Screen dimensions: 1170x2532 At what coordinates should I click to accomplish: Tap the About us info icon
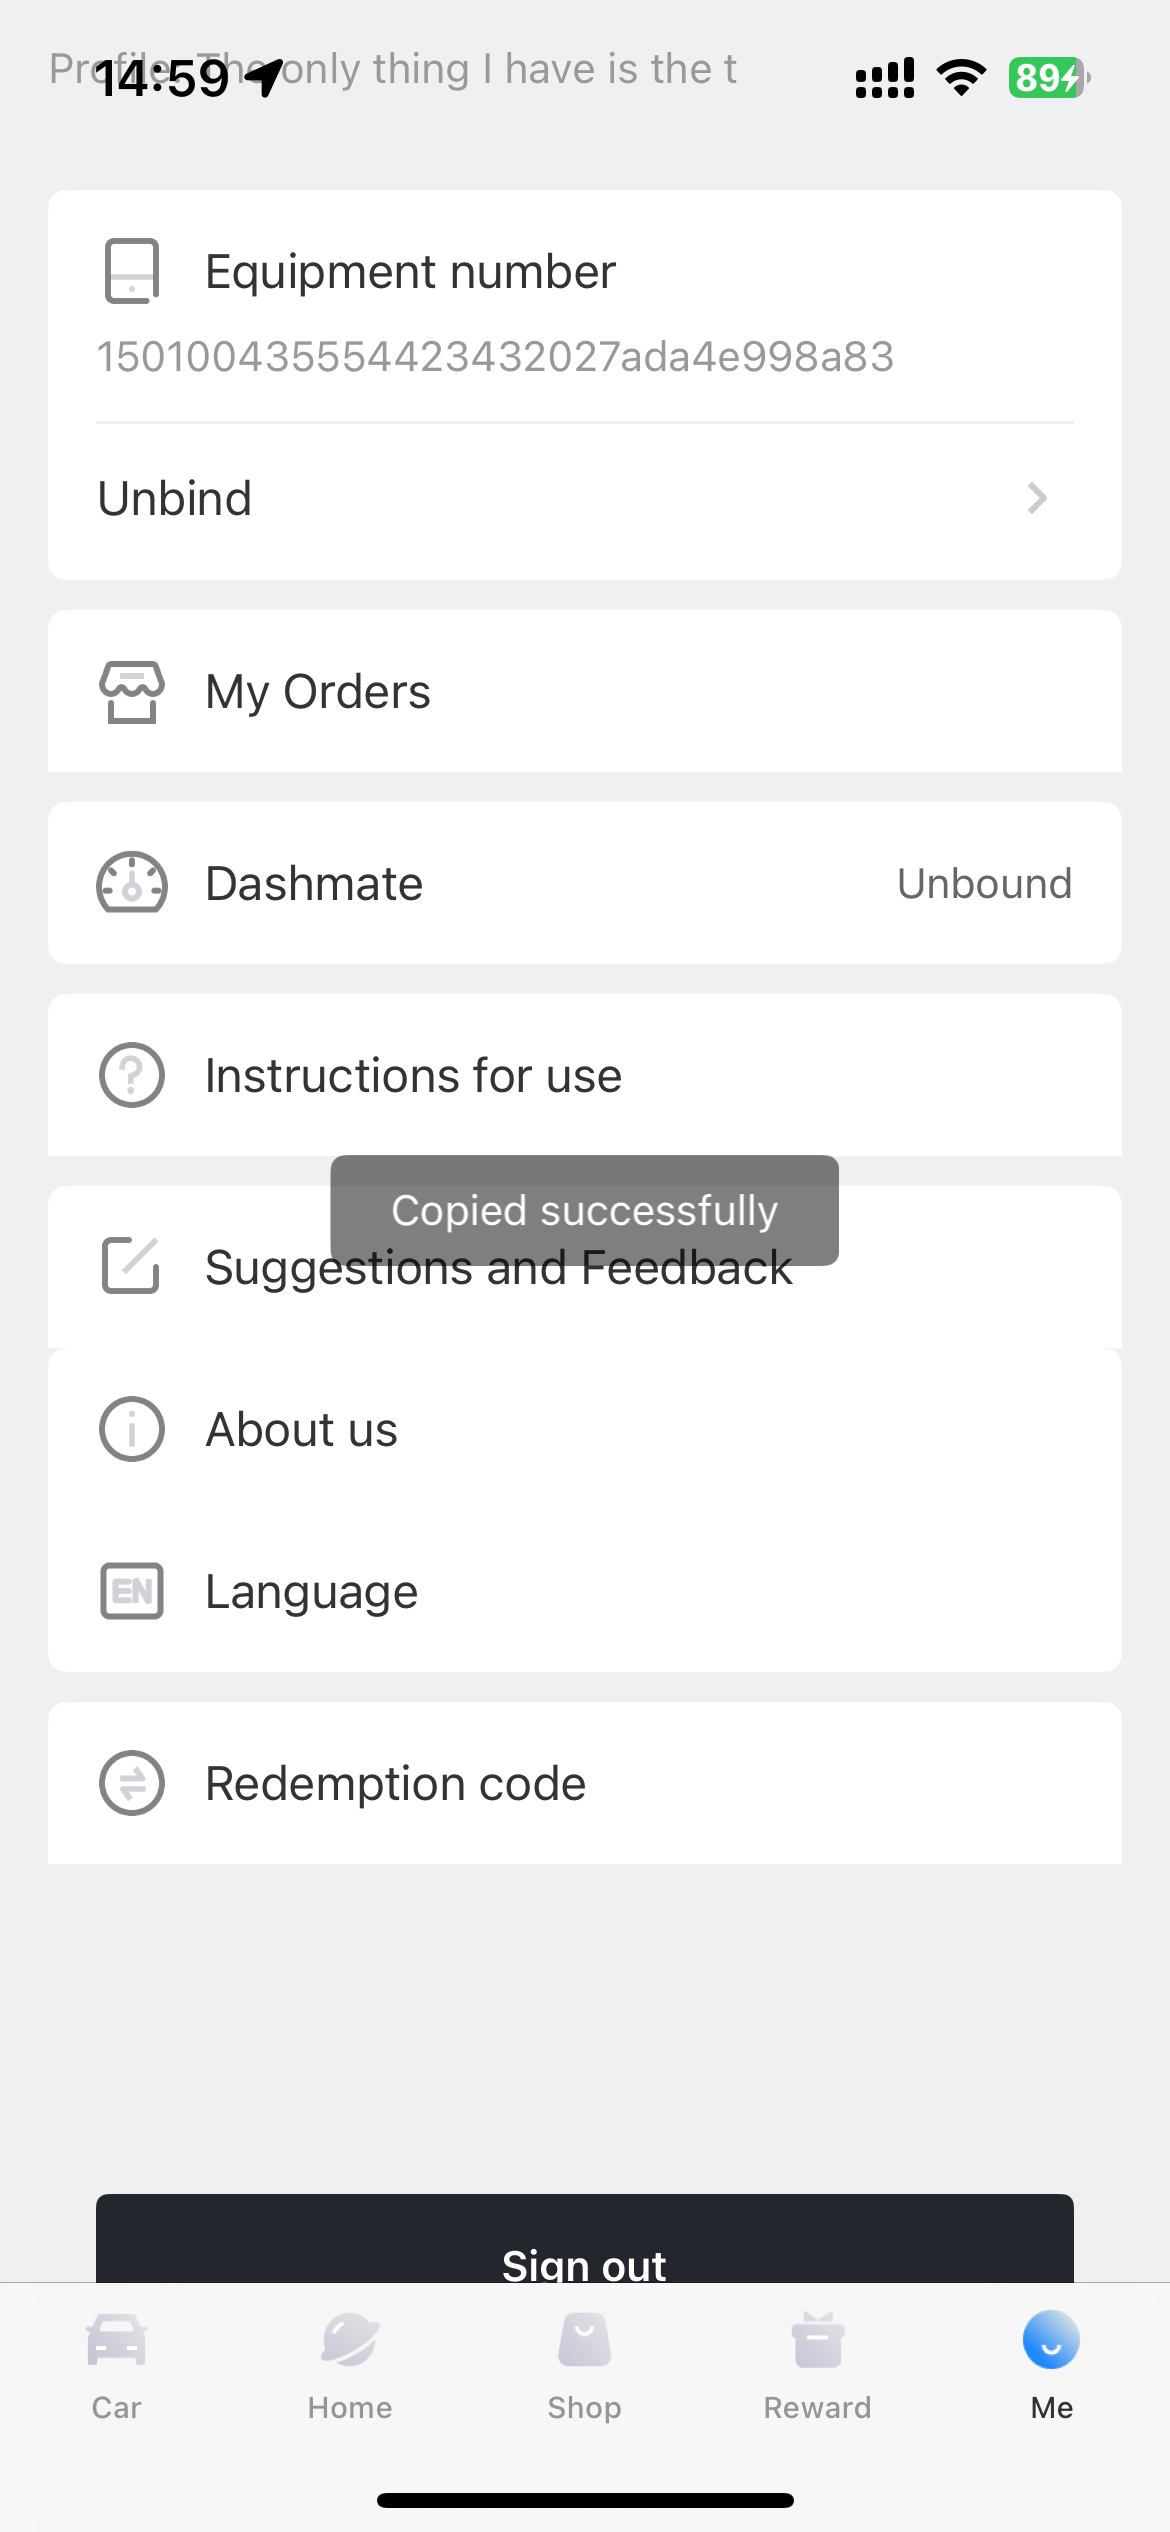coord(132,1429)
